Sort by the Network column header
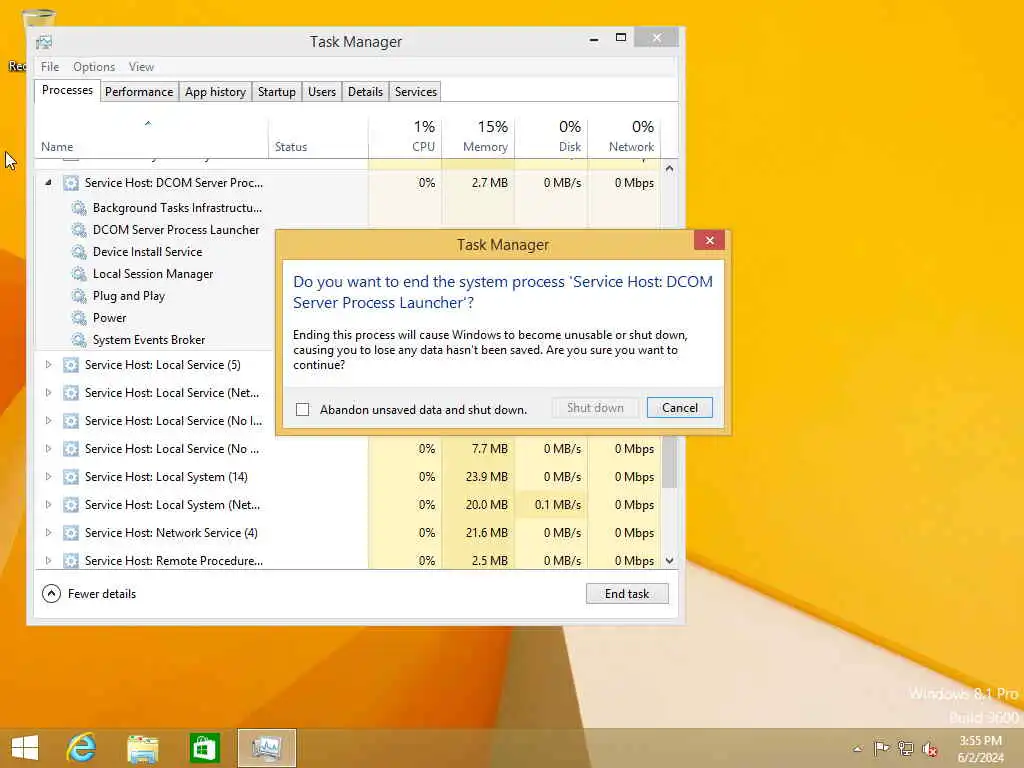 (624, 138)
